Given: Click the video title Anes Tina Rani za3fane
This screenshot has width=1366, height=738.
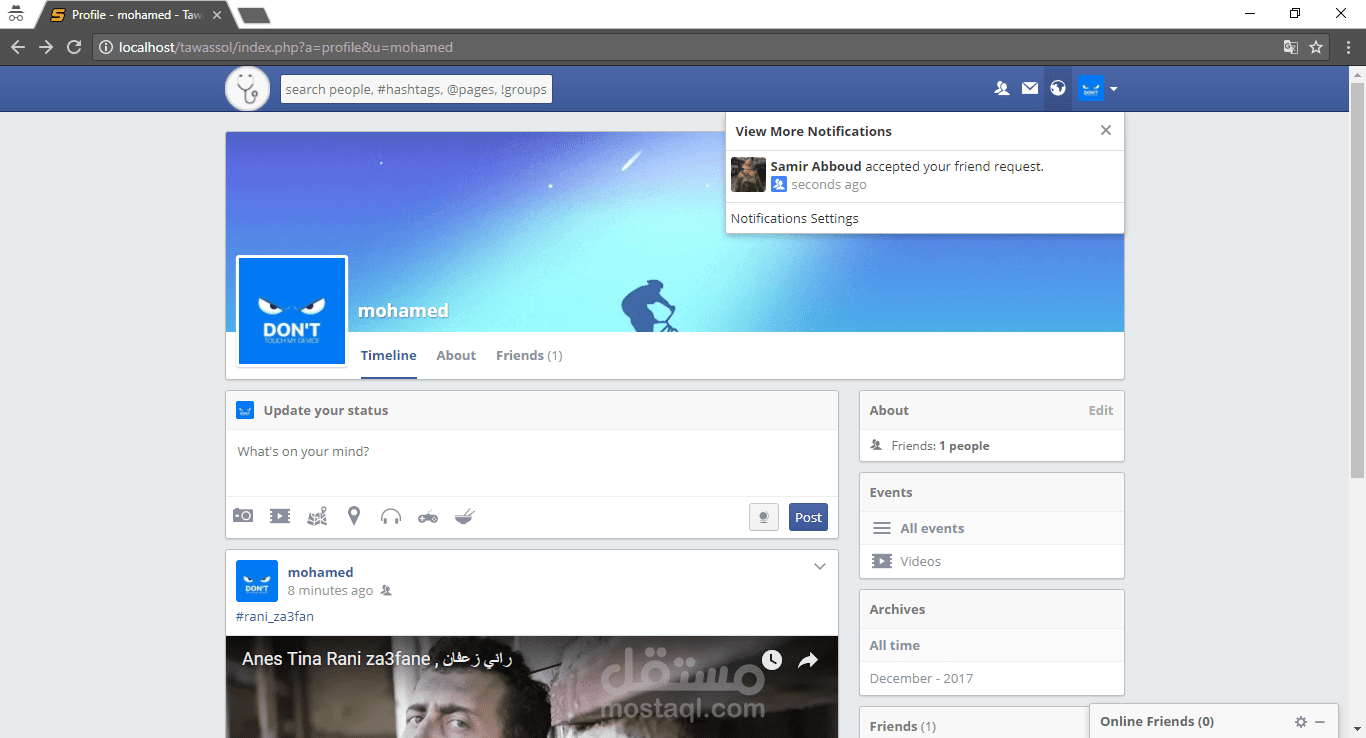Looking at the screenshot, I should tap(377, 659).
